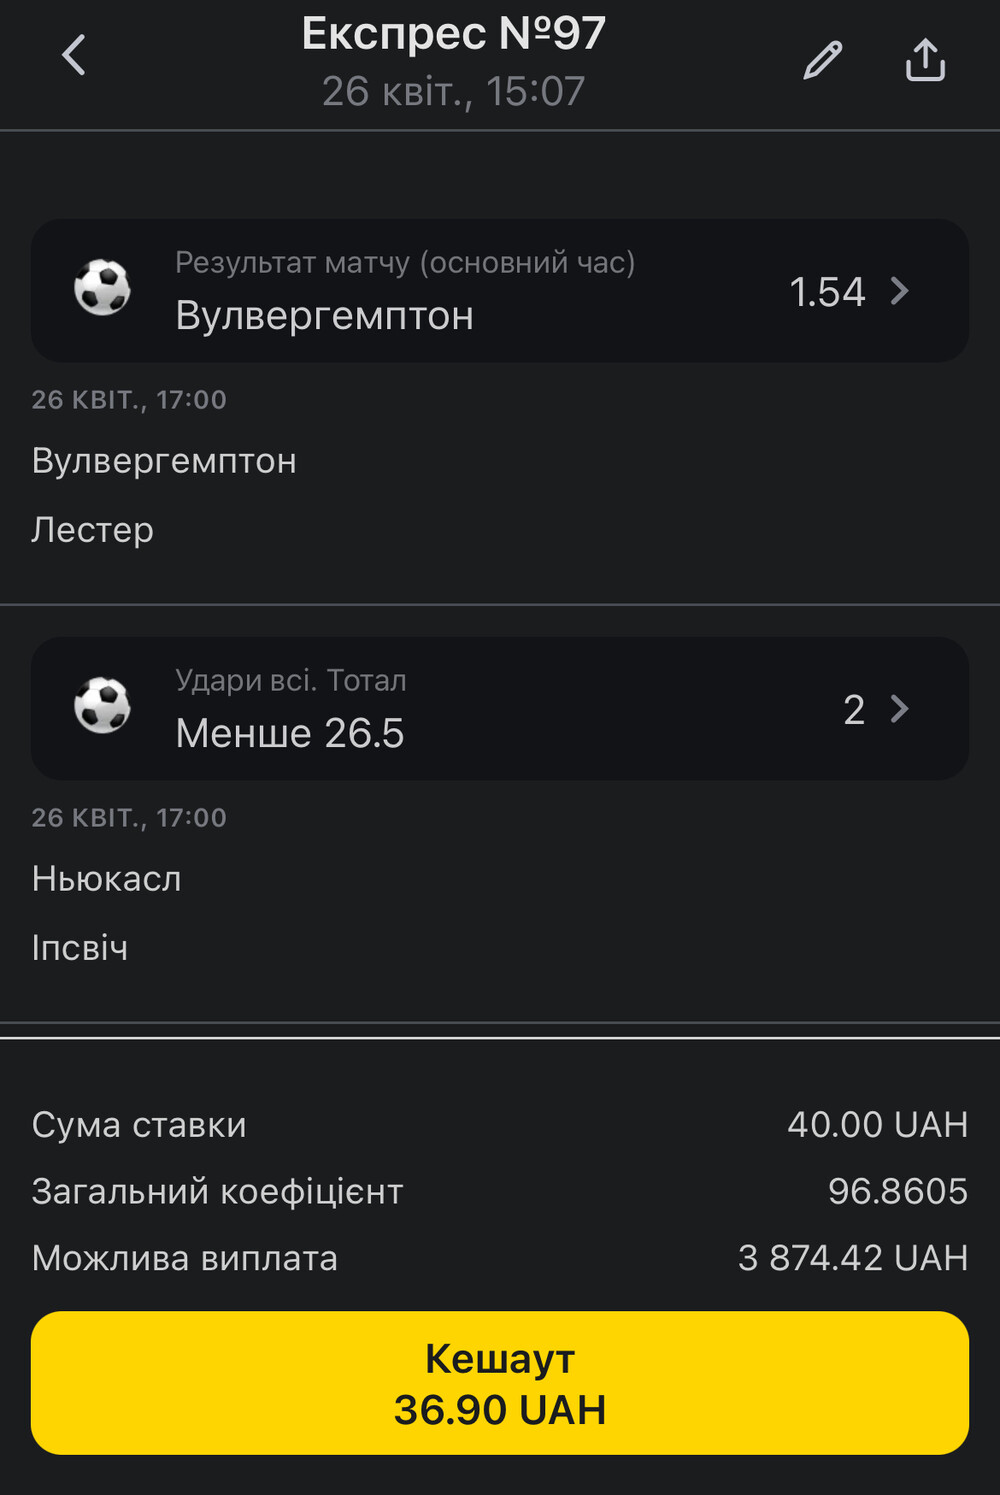Viewport: 1000px width, 1495px height.
Task: Tap the football icon beside Вулвергемптон bet
Action: pos(102,288)
